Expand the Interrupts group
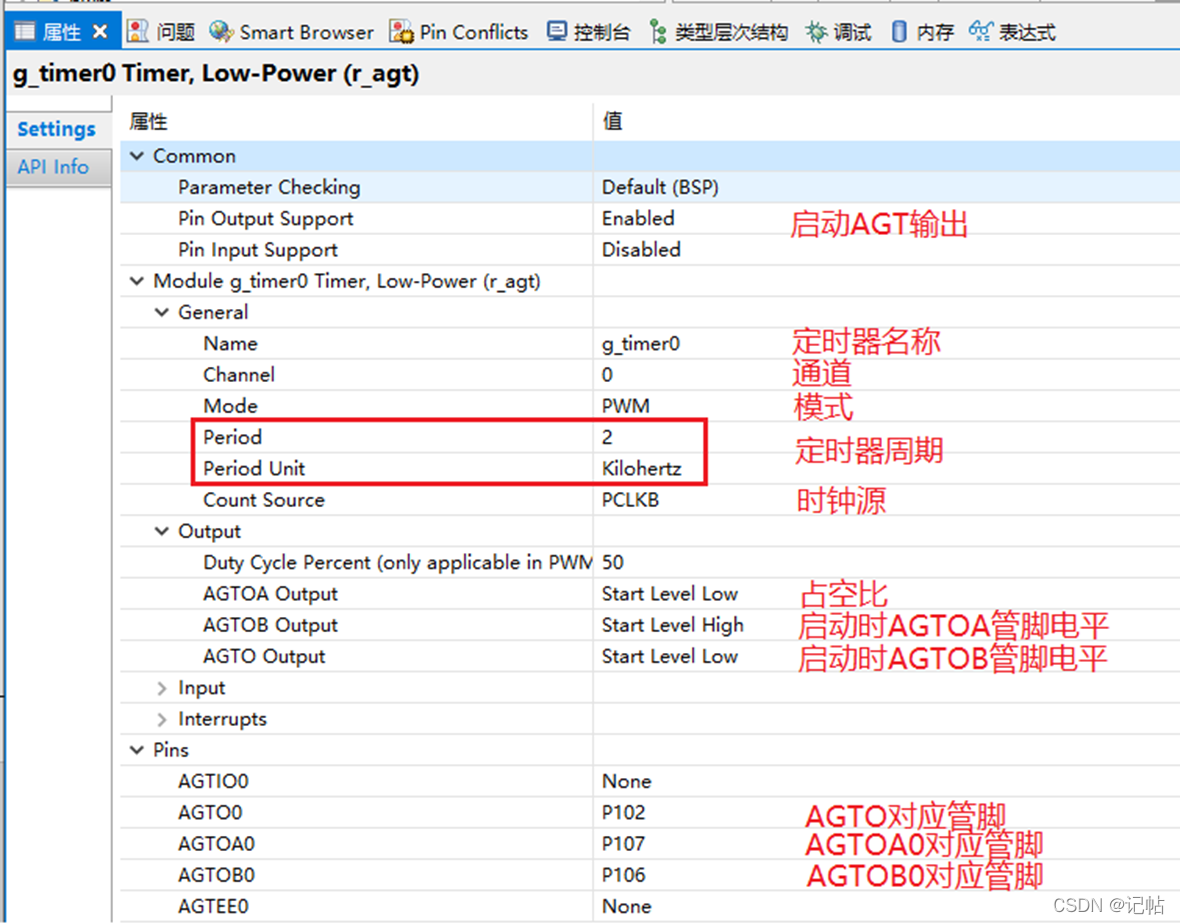 [162, 719]
